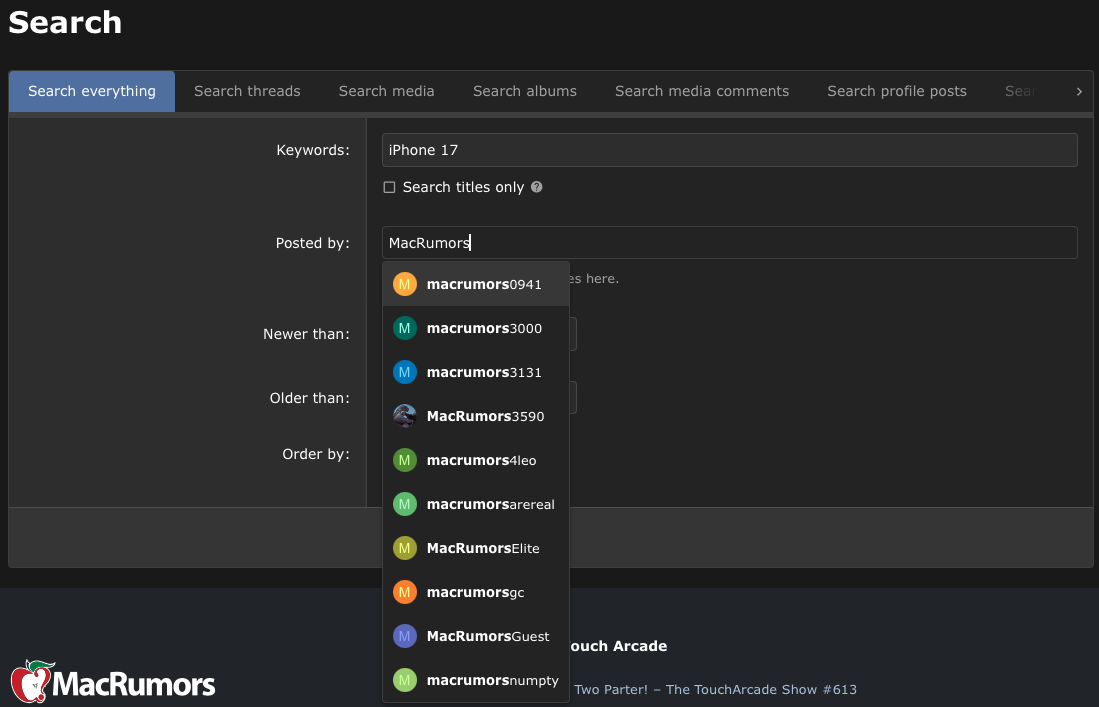Choose macrumors0941 from the suggestions
Screen dimensions: 1099x707
click(476, 284)
